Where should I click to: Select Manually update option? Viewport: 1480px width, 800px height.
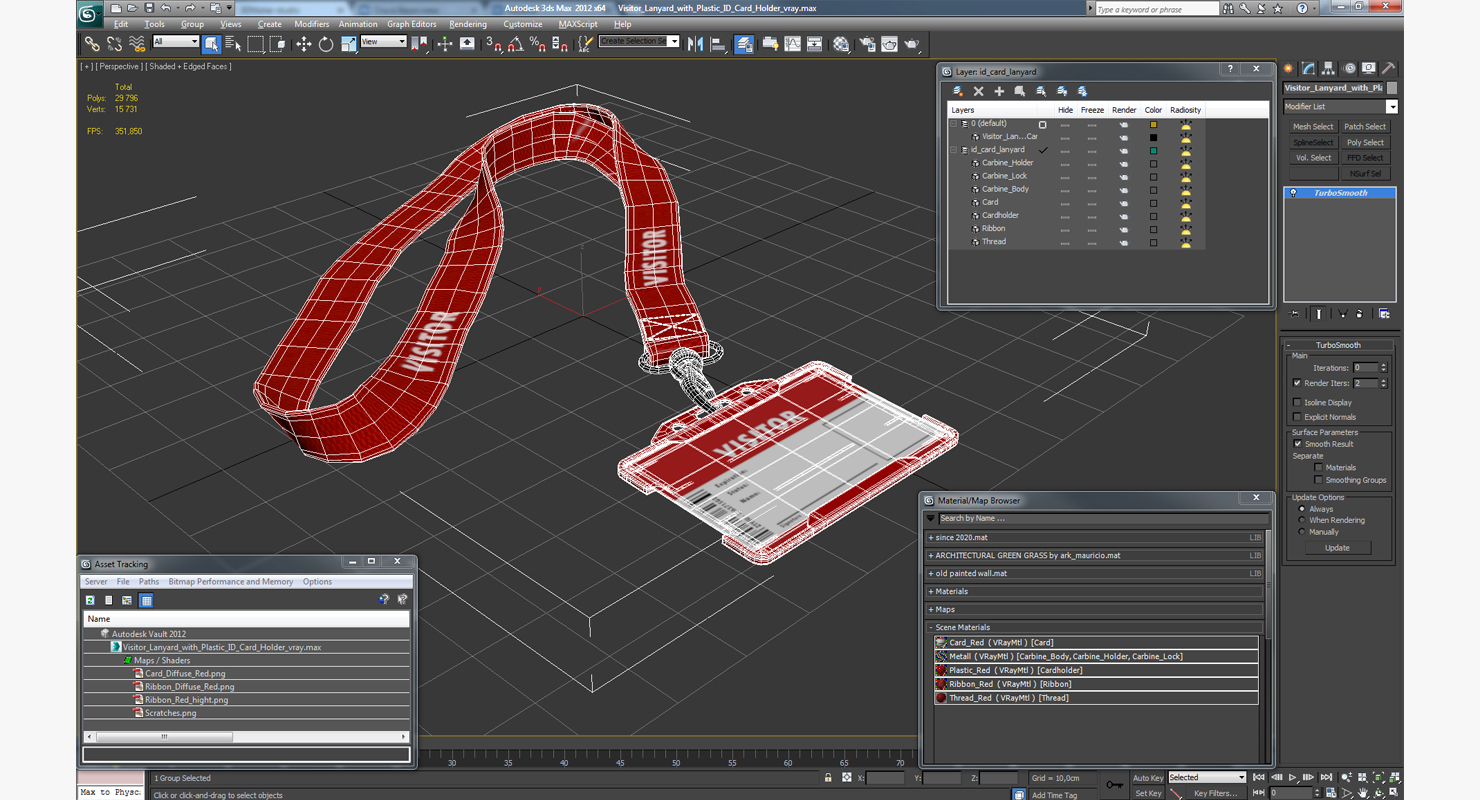coord(1302,532)
